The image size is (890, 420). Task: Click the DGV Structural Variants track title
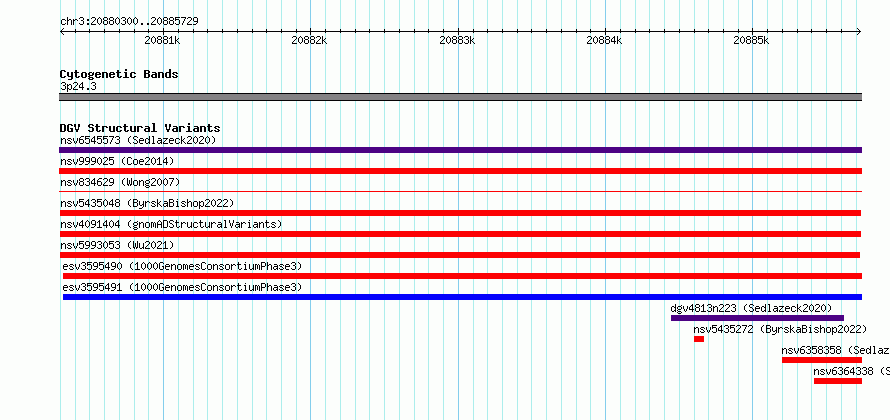coord(140,128)
